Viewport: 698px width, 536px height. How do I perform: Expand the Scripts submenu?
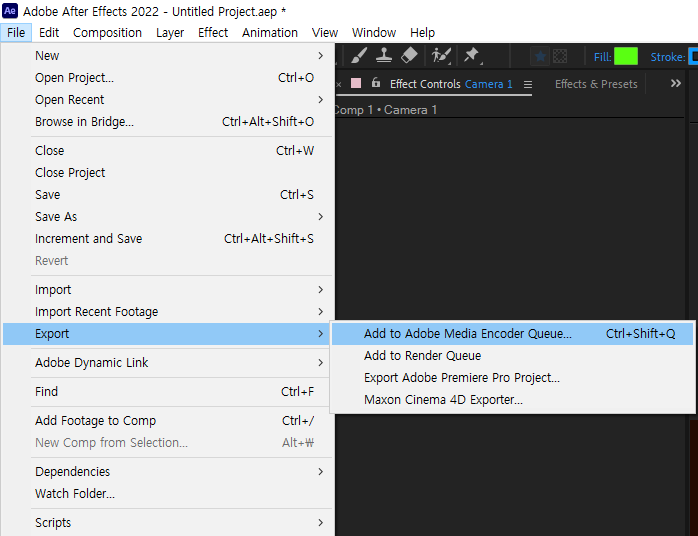tap(167, 523)
